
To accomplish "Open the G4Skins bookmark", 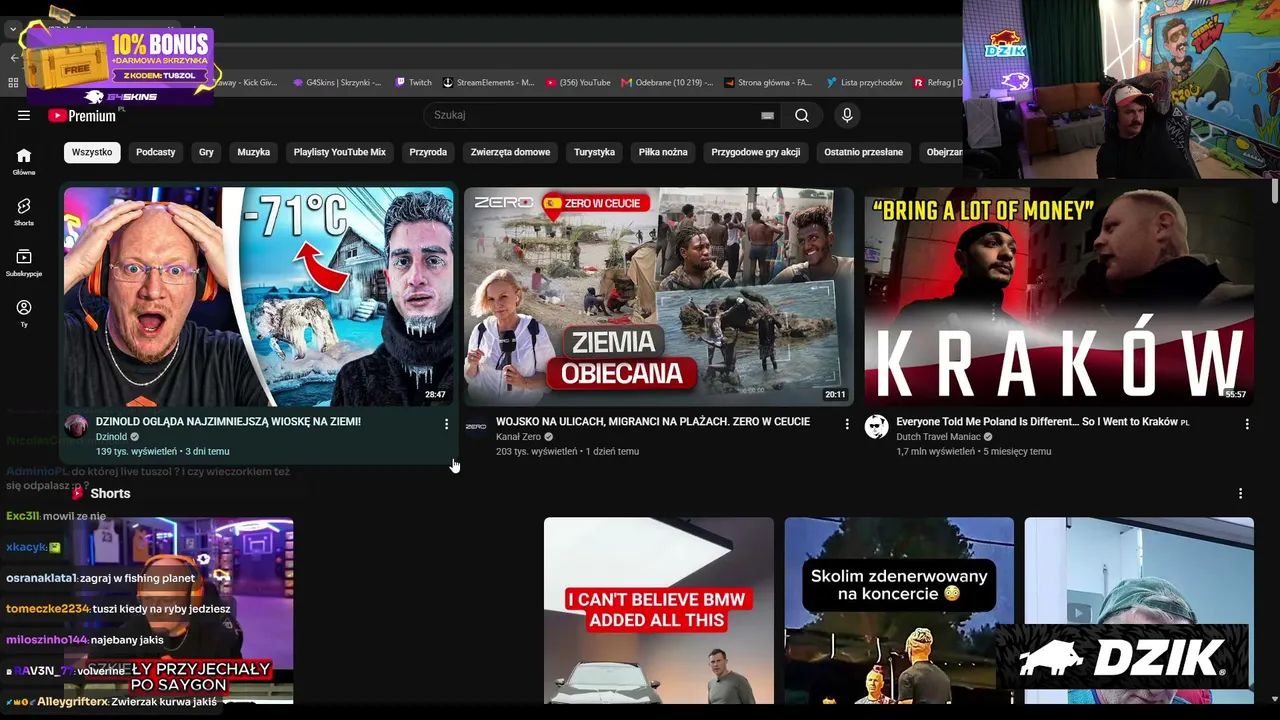I will (x=337, y=83).
